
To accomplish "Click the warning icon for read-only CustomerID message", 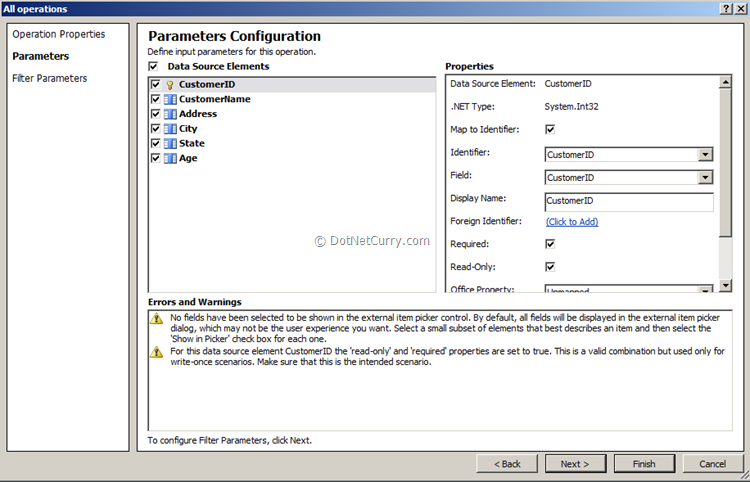I will tap(156, 352).
